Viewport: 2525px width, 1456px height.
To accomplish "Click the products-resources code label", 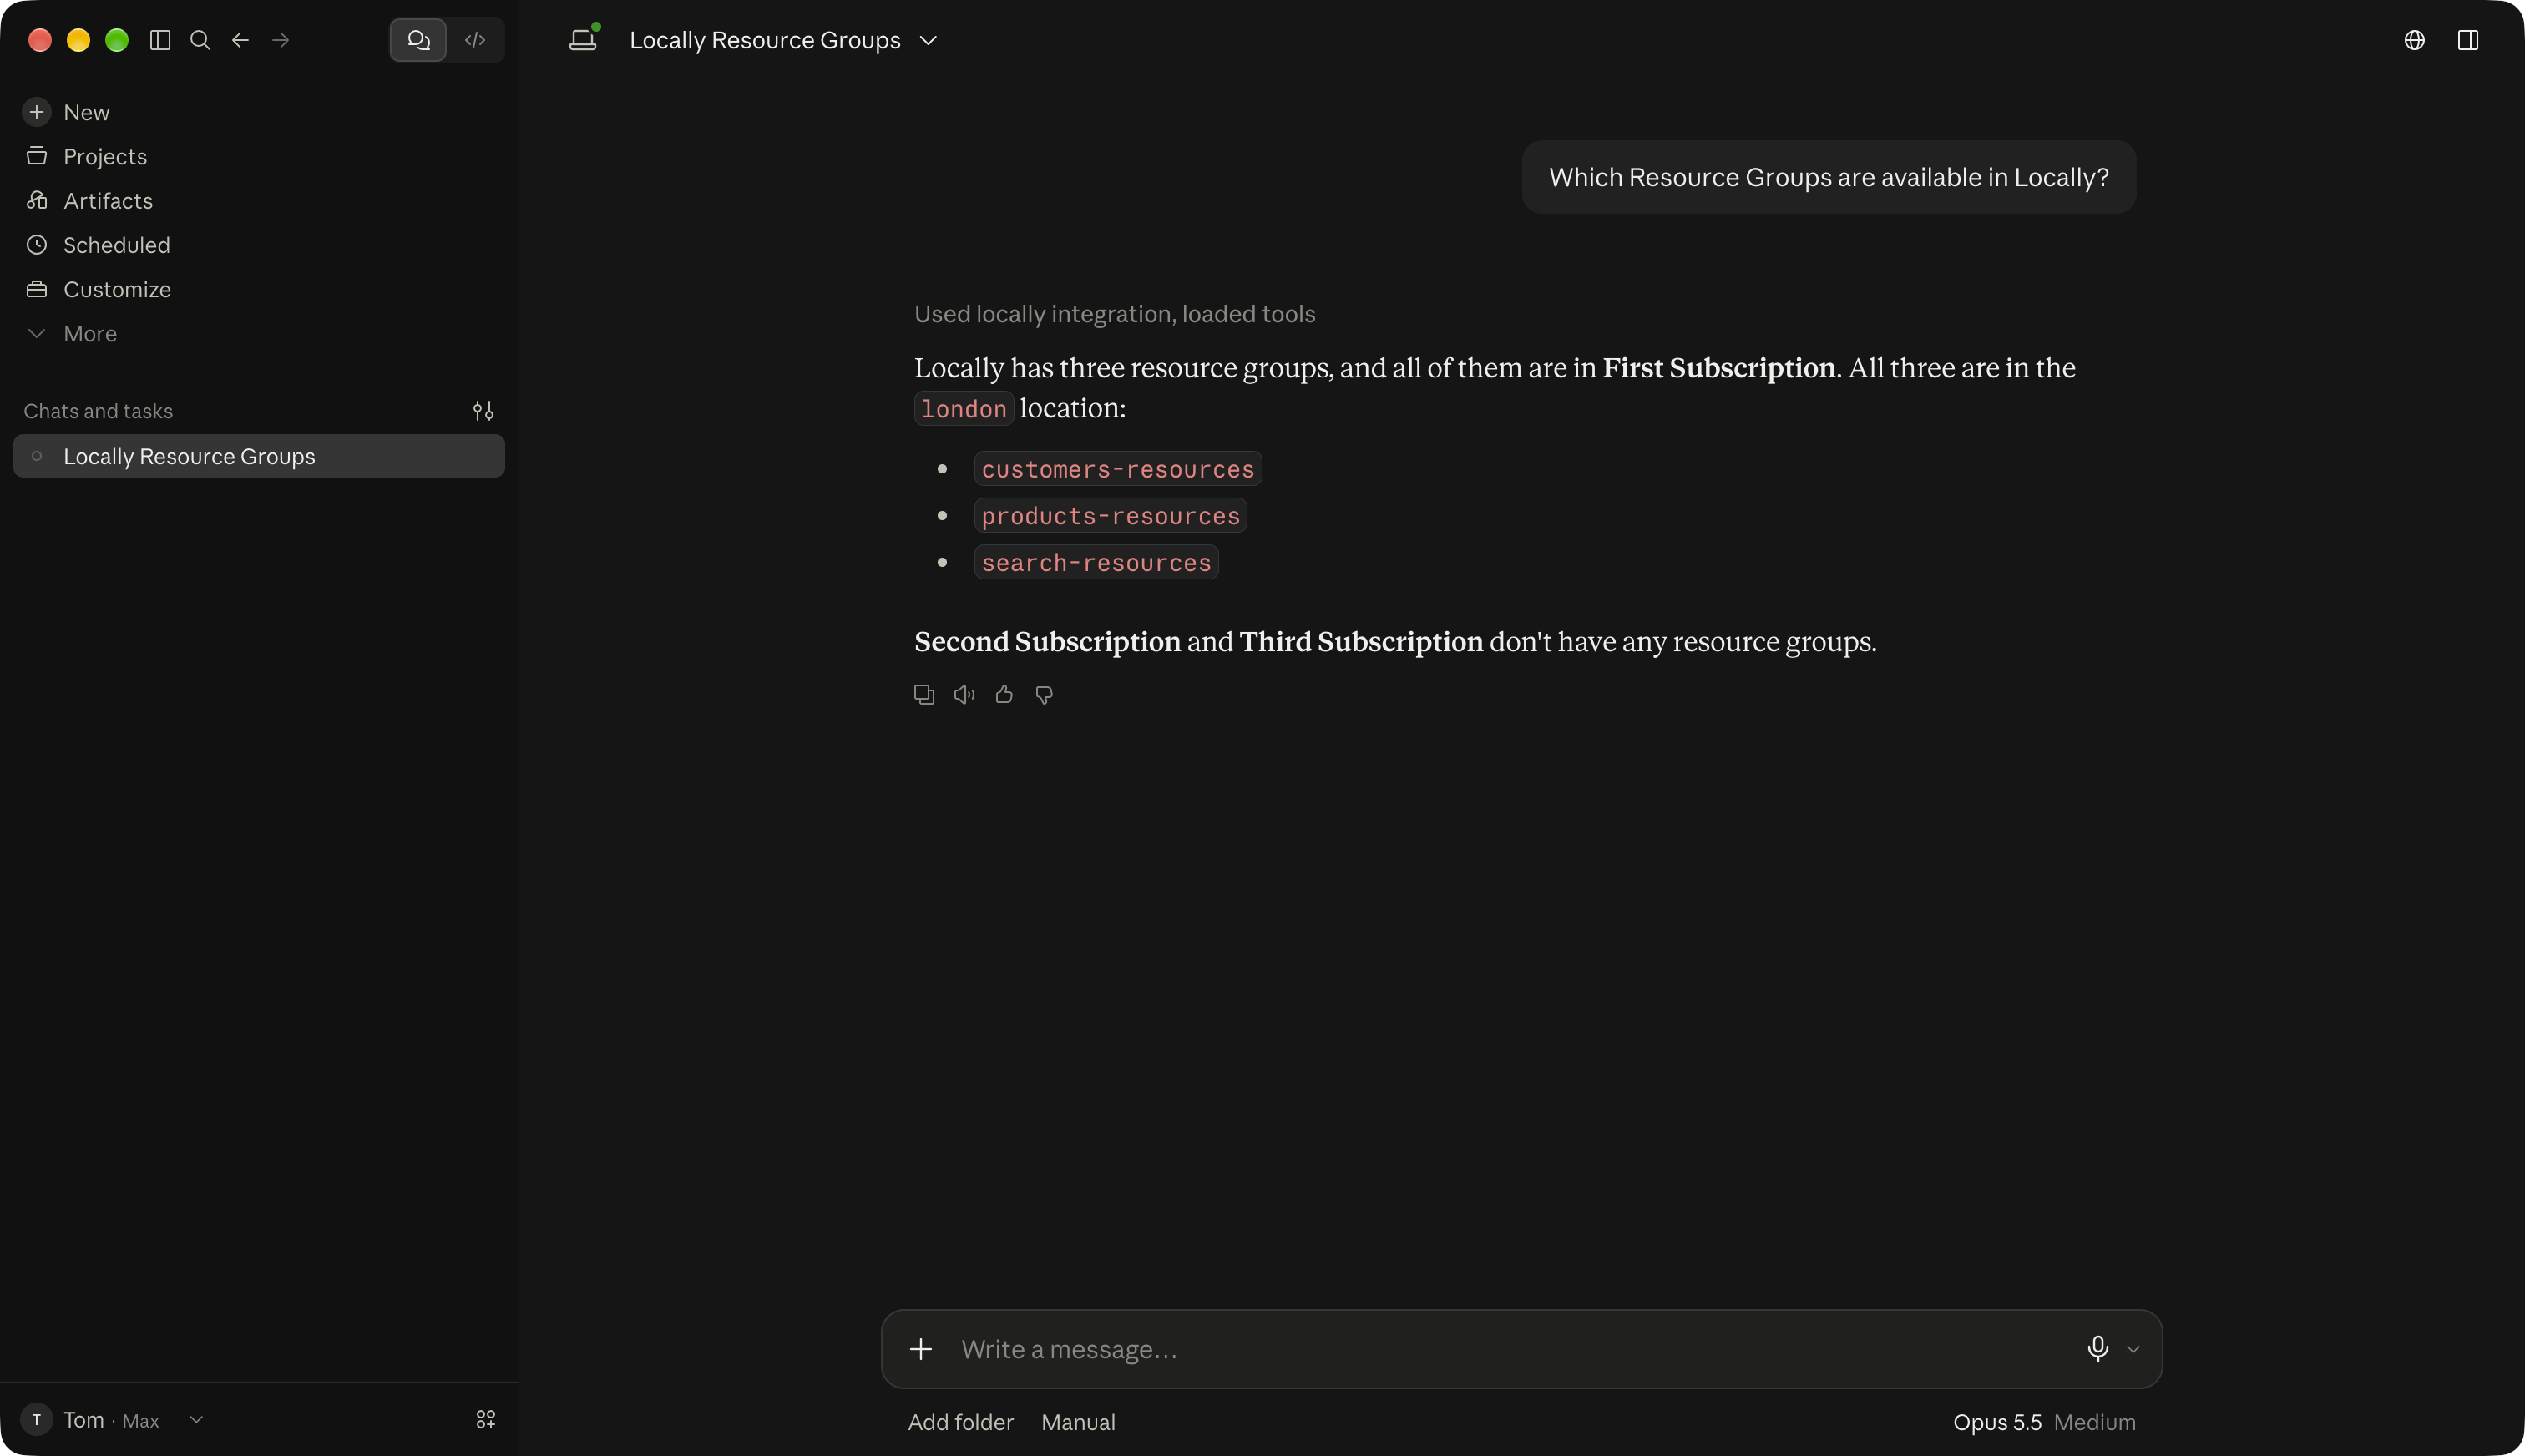I will (1110, 516).
